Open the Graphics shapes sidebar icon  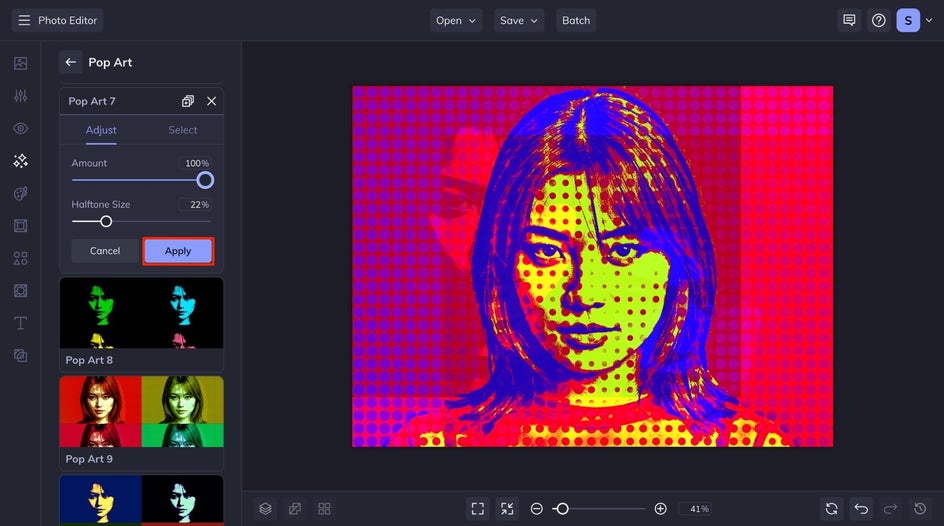click(20, 258)
